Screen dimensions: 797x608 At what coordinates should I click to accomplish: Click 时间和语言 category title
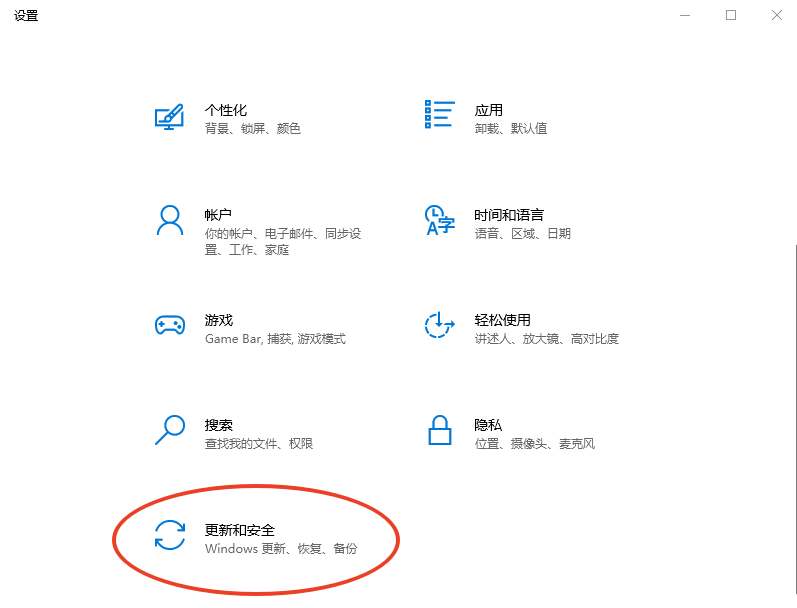(x=509, y=215)
